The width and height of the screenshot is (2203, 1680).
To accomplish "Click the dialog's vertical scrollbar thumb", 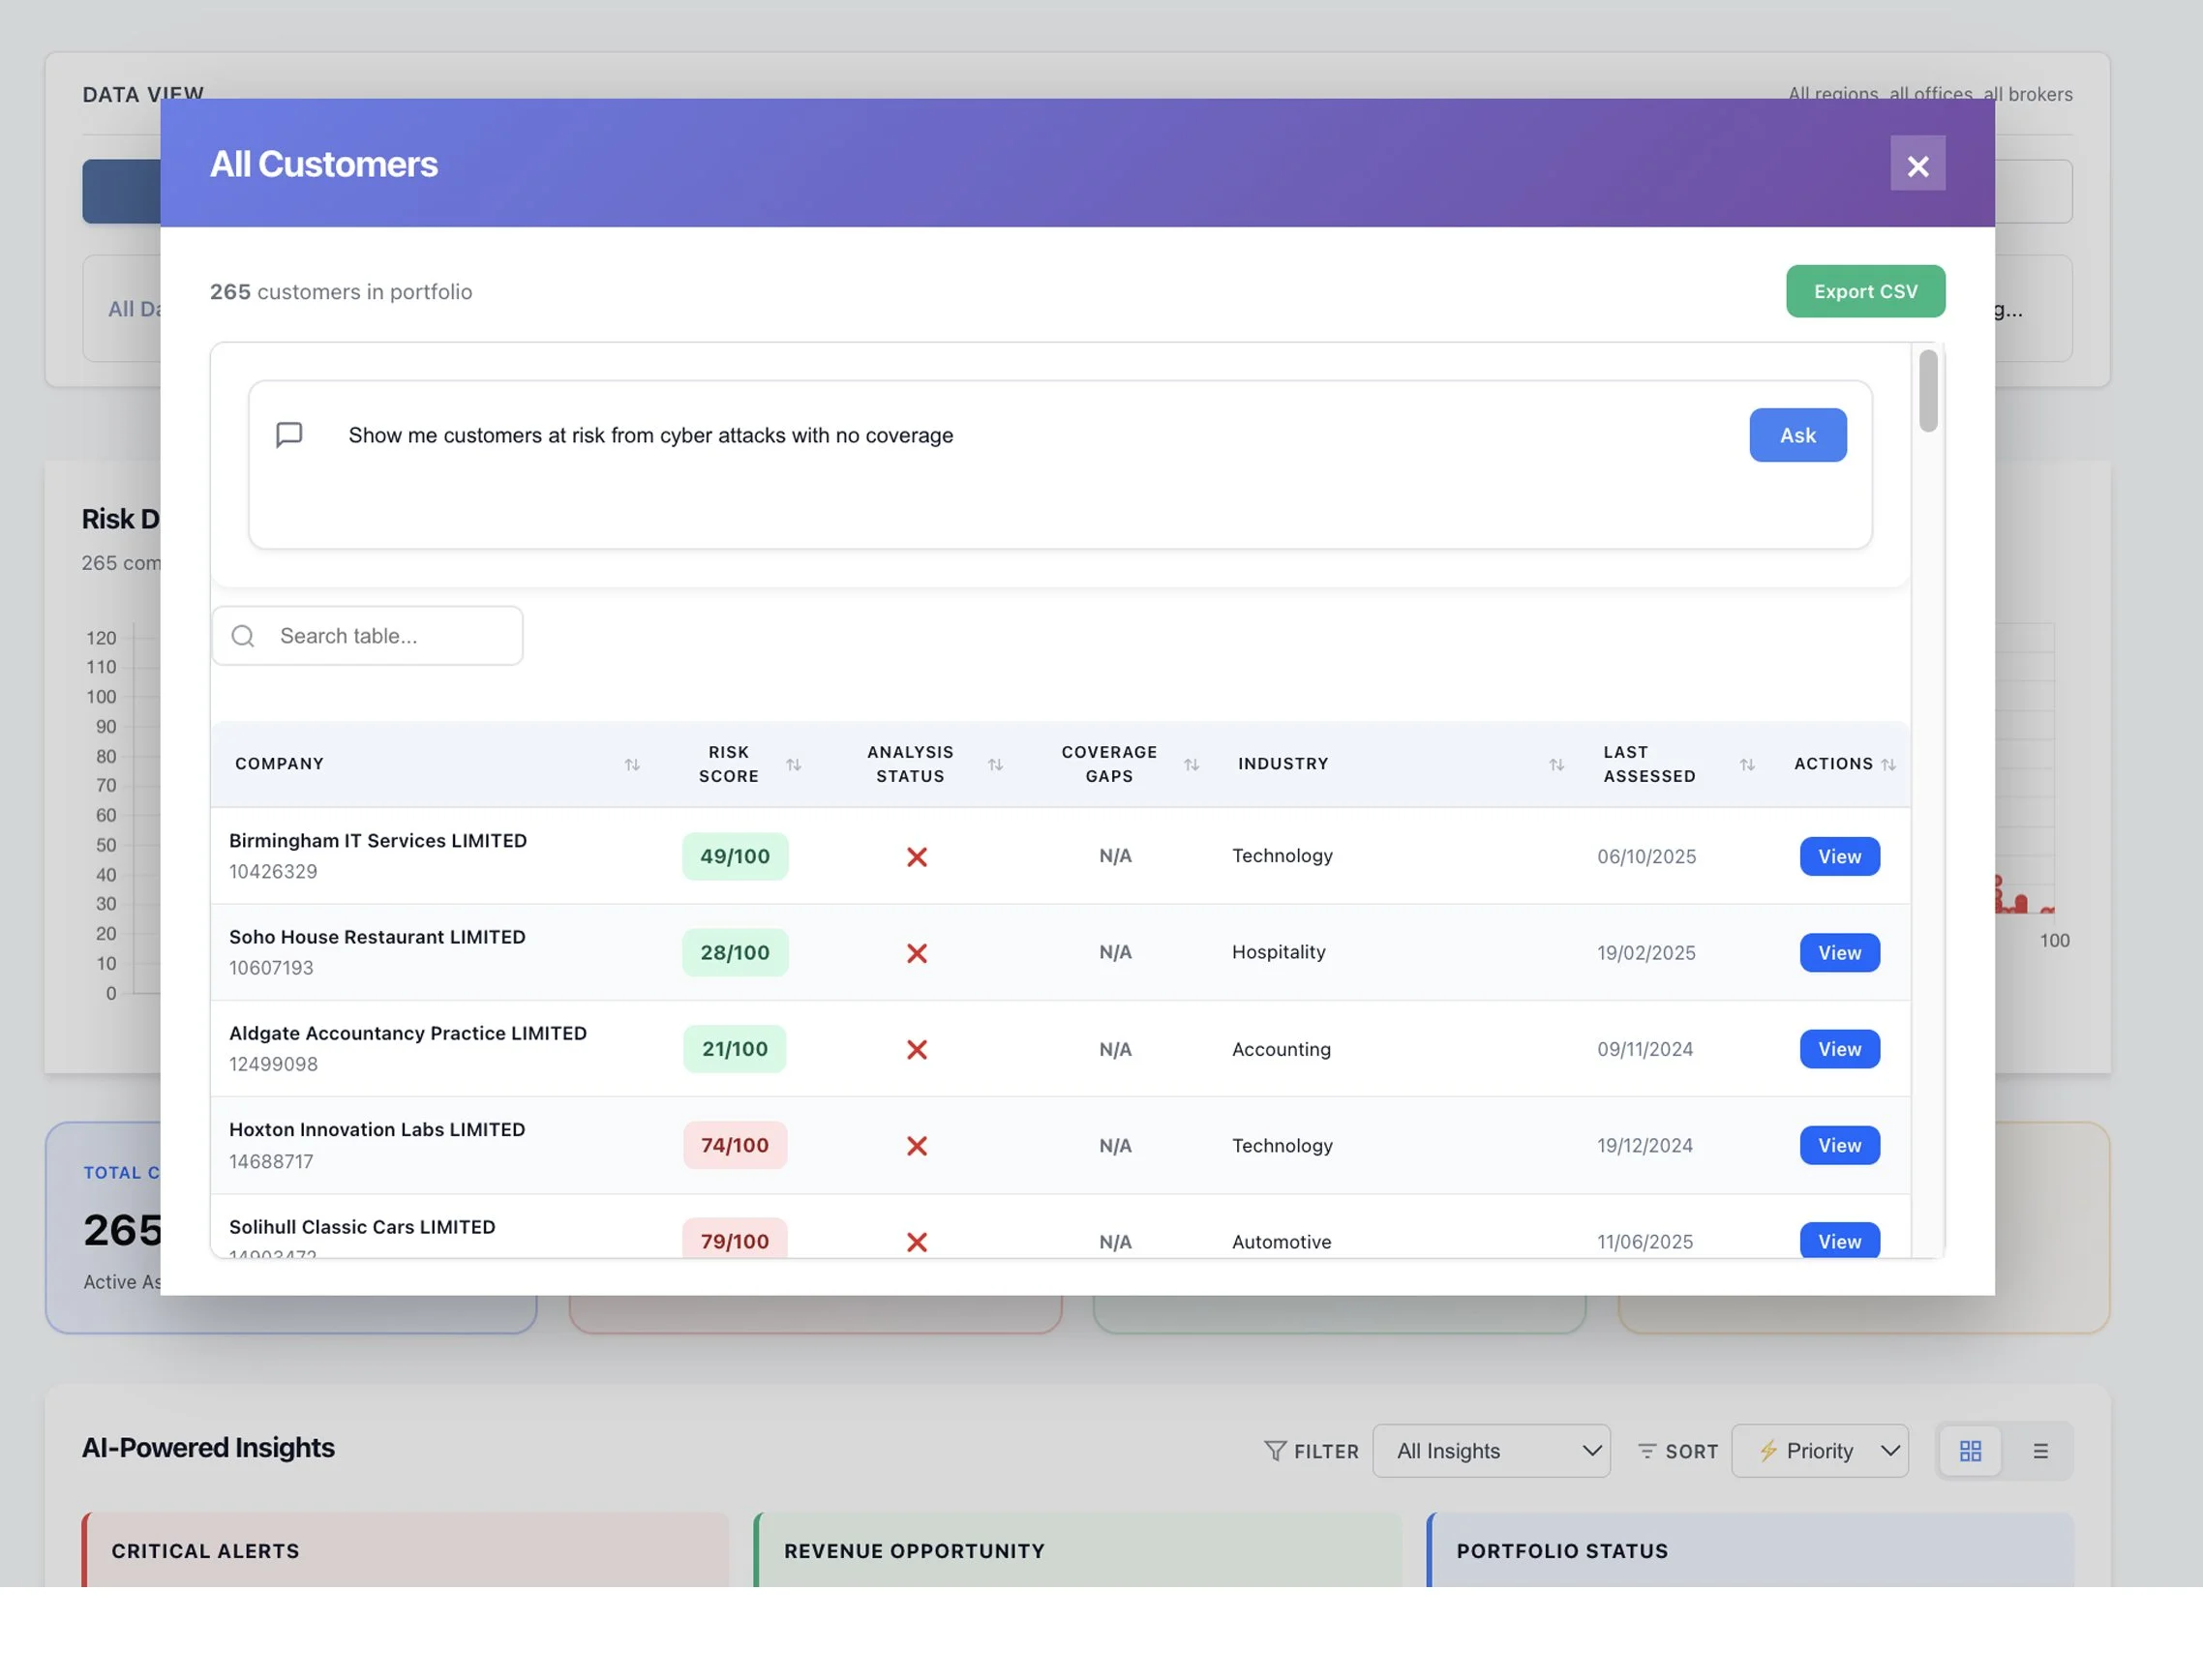I will 1927,392.
